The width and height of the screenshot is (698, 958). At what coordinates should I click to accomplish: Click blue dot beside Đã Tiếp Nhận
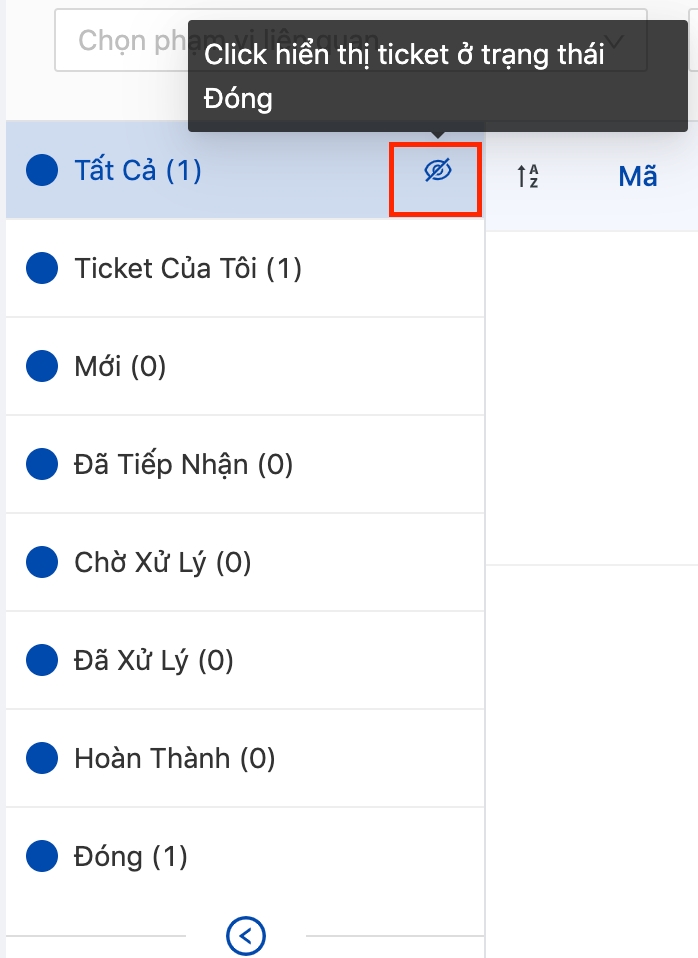coord(42,464)
